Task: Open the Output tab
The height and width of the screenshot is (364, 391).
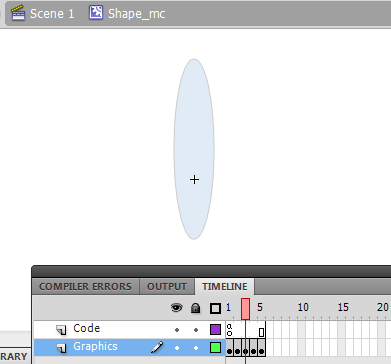Action: click(167, 287)
